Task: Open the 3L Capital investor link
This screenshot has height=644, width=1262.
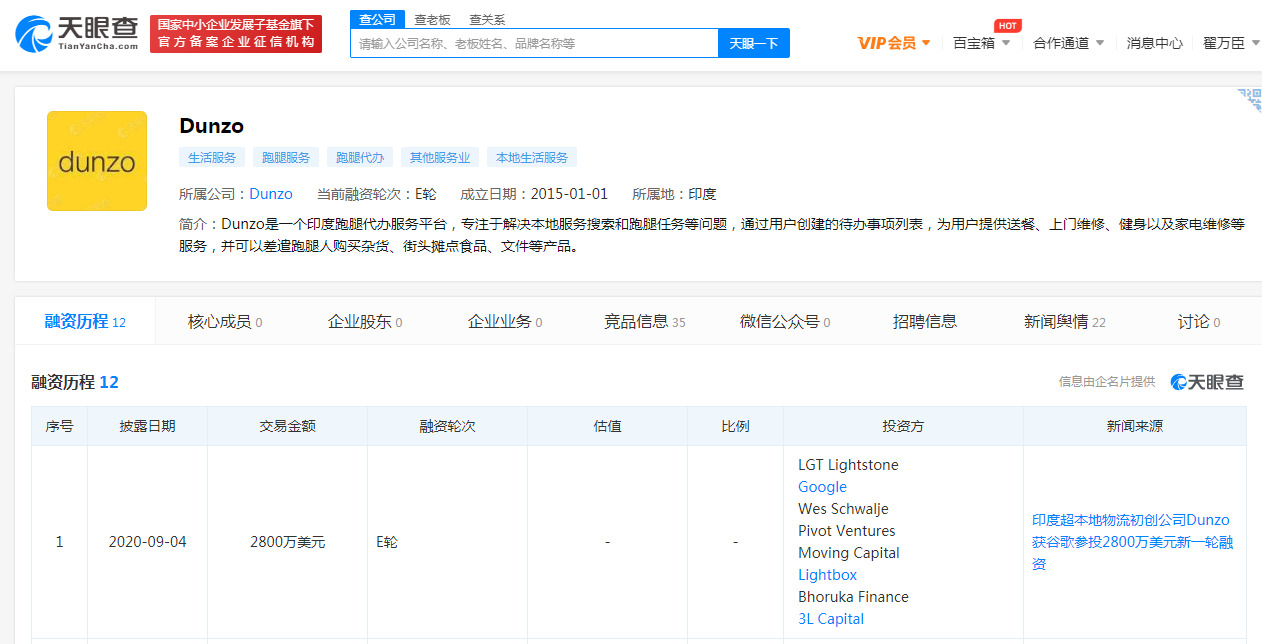Action: click(831, 619)
